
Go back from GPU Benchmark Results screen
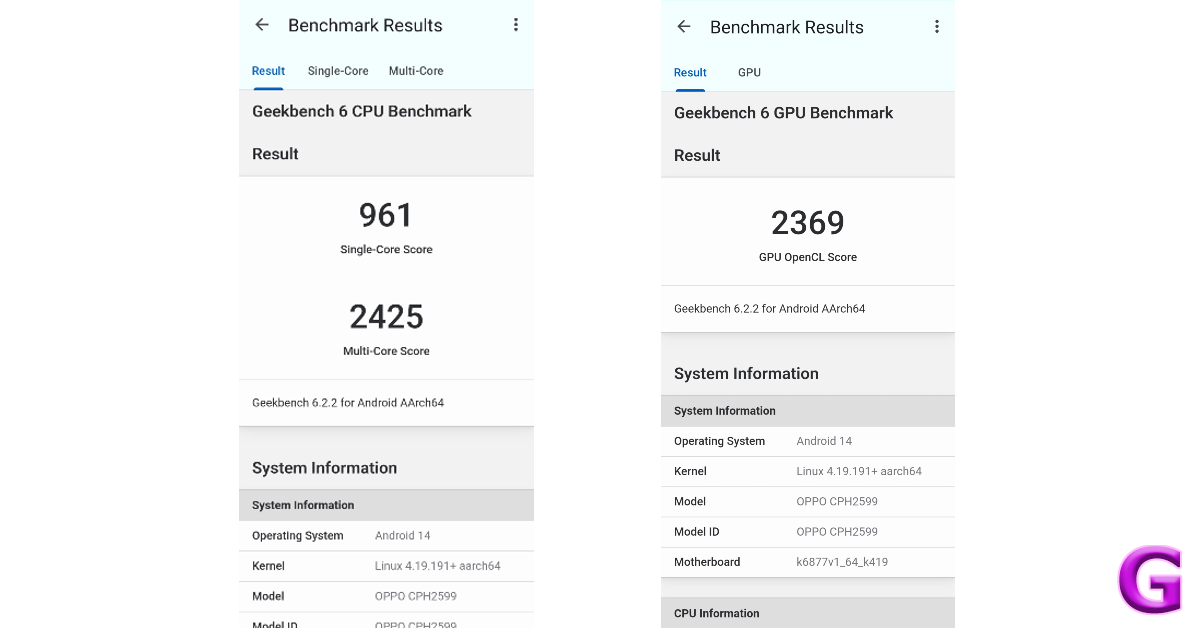pos(684,27)
